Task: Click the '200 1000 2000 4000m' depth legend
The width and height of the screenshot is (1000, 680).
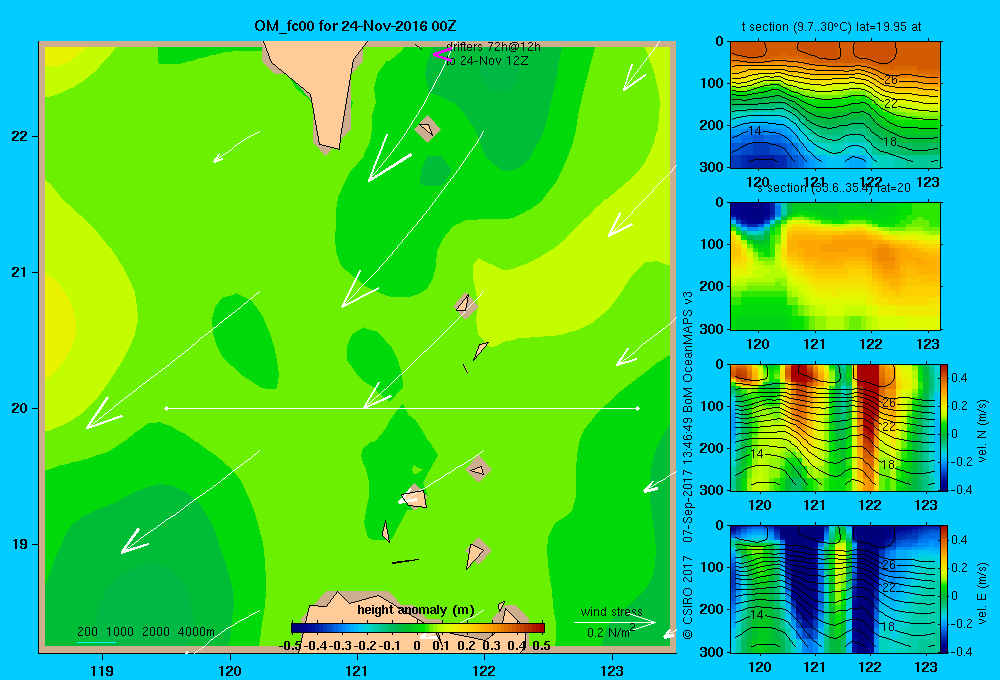Action: pos(145,632)
